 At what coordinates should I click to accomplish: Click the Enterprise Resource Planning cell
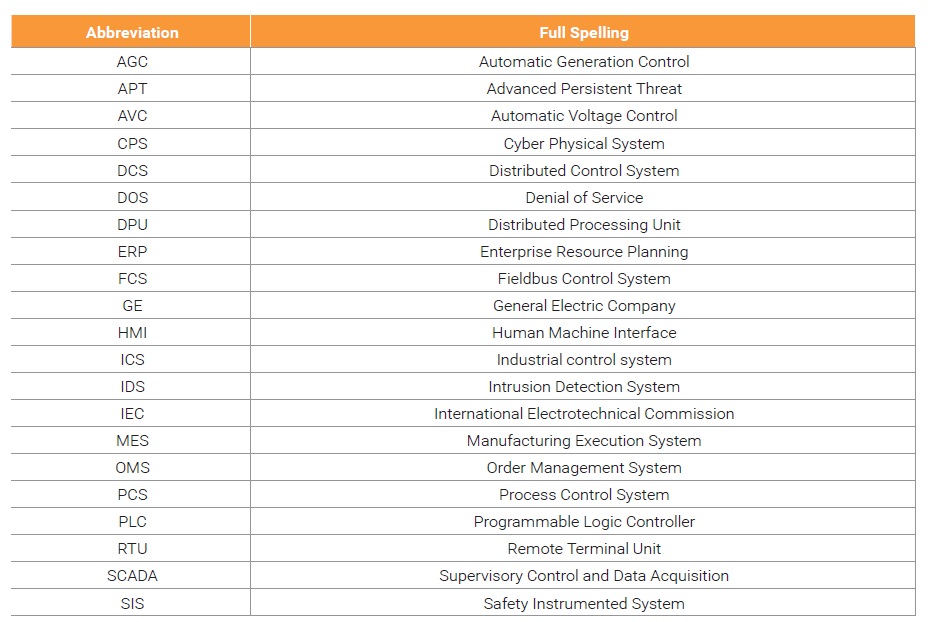point(584,252)
